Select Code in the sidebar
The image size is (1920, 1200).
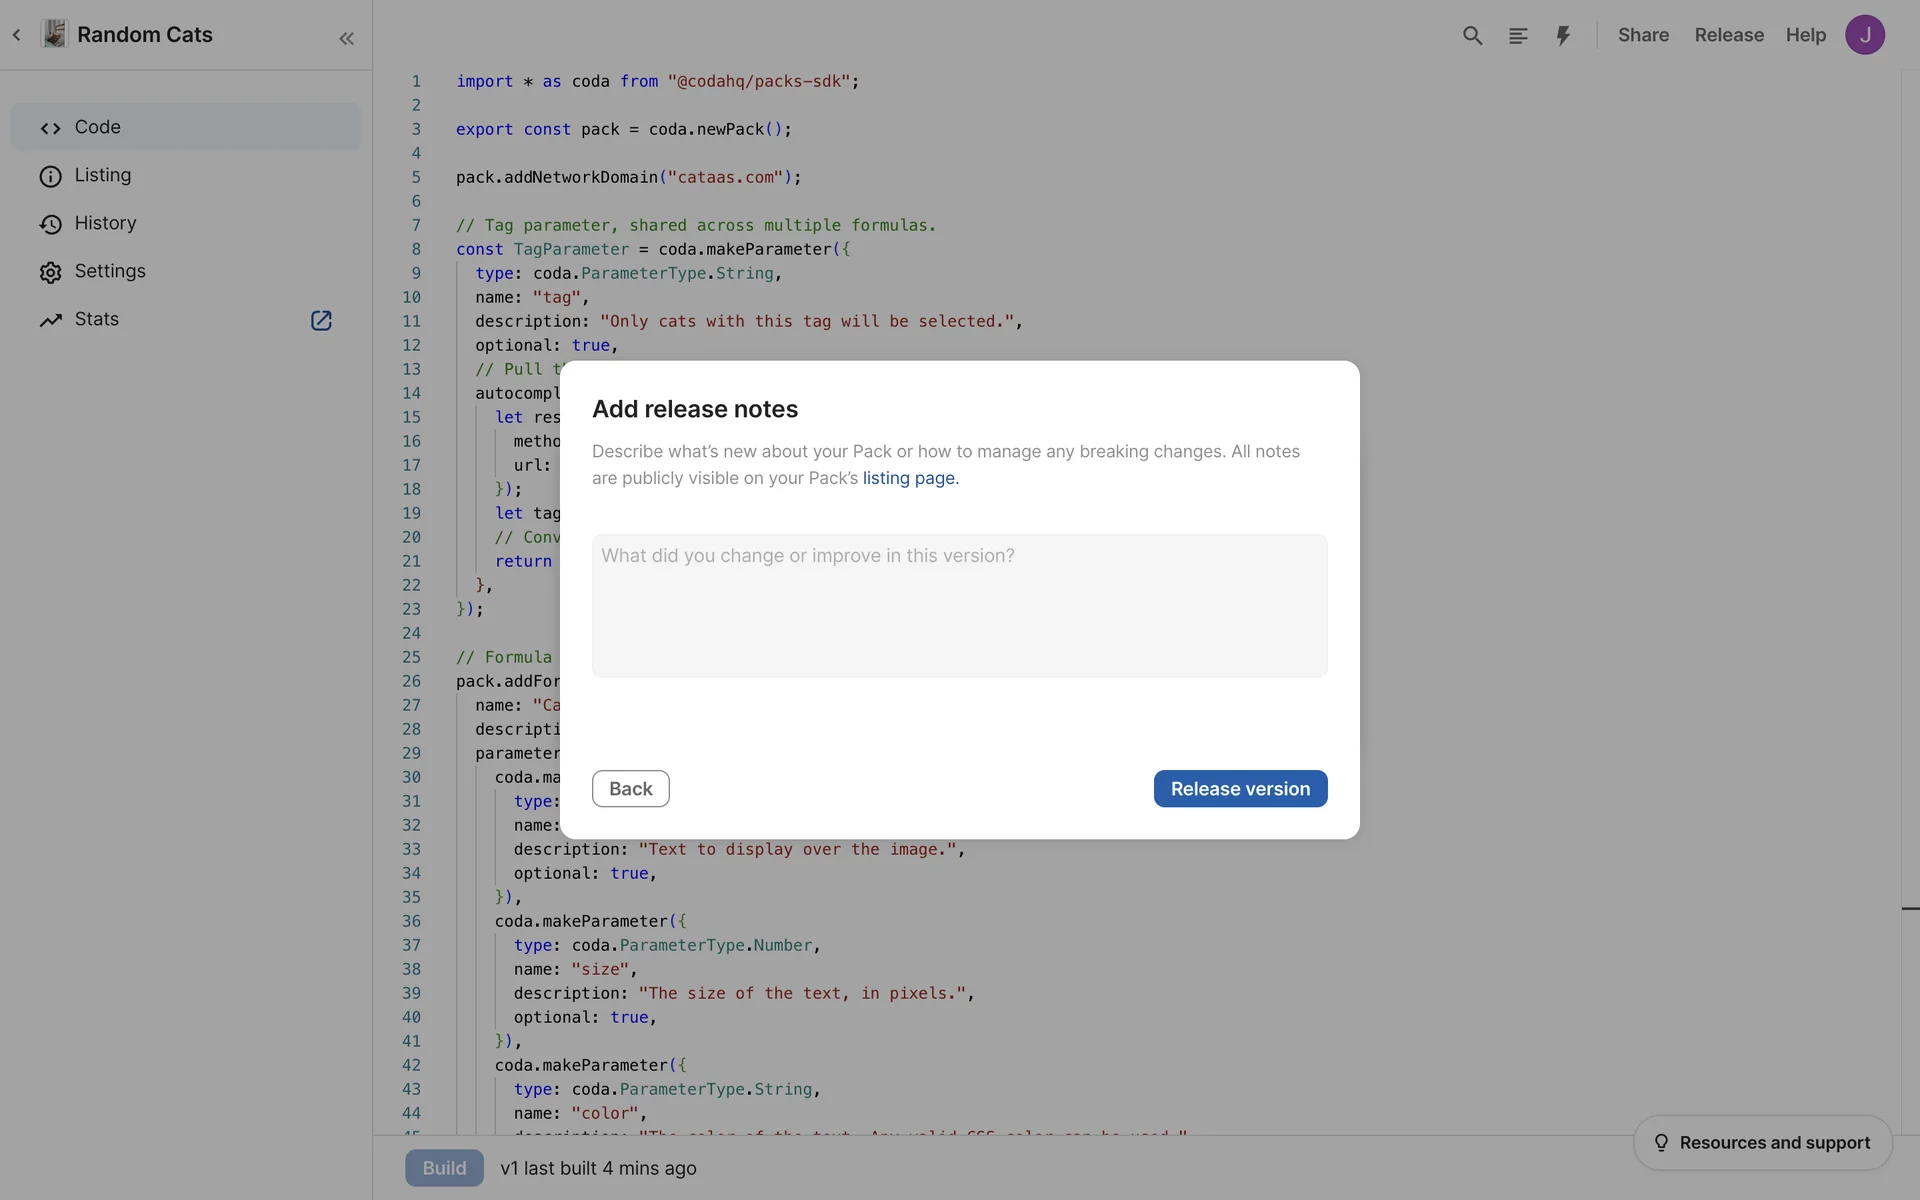(97, 127)
